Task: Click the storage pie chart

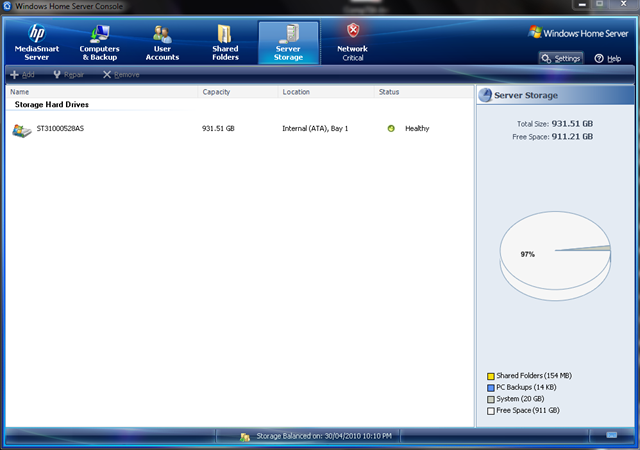Action: [x=556, y=256]
